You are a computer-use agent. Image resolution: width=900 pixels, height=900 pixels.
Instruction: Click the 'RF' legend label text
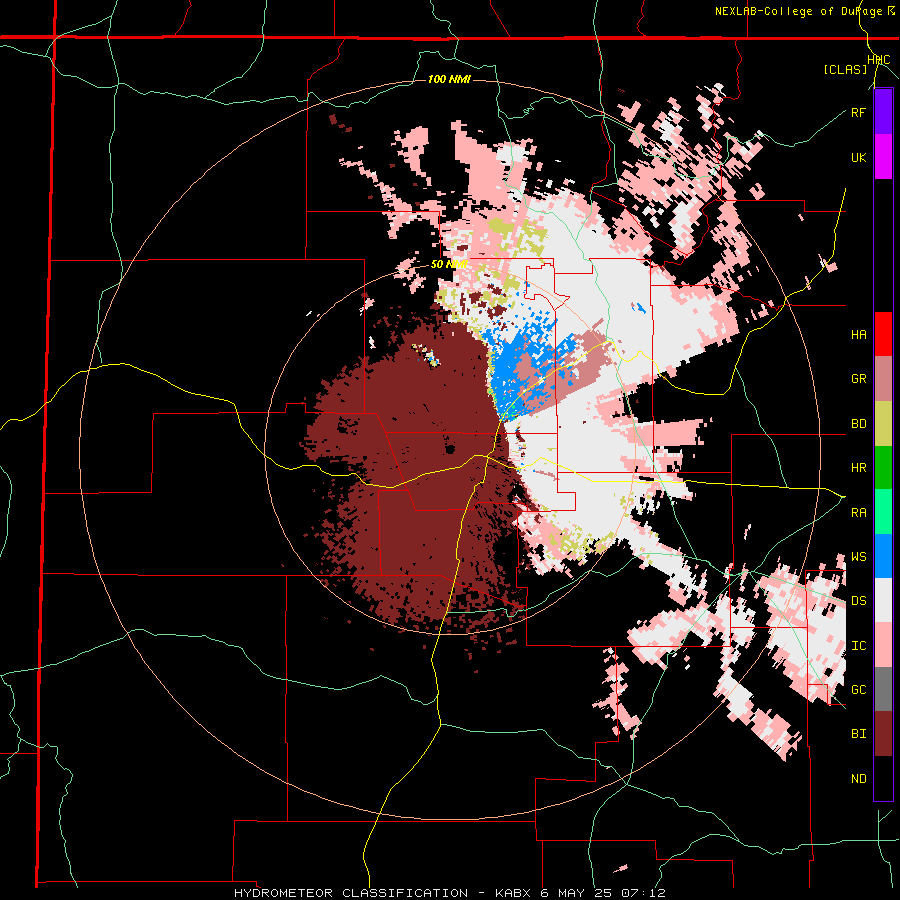pyautogui.click(x=858, y=112)
